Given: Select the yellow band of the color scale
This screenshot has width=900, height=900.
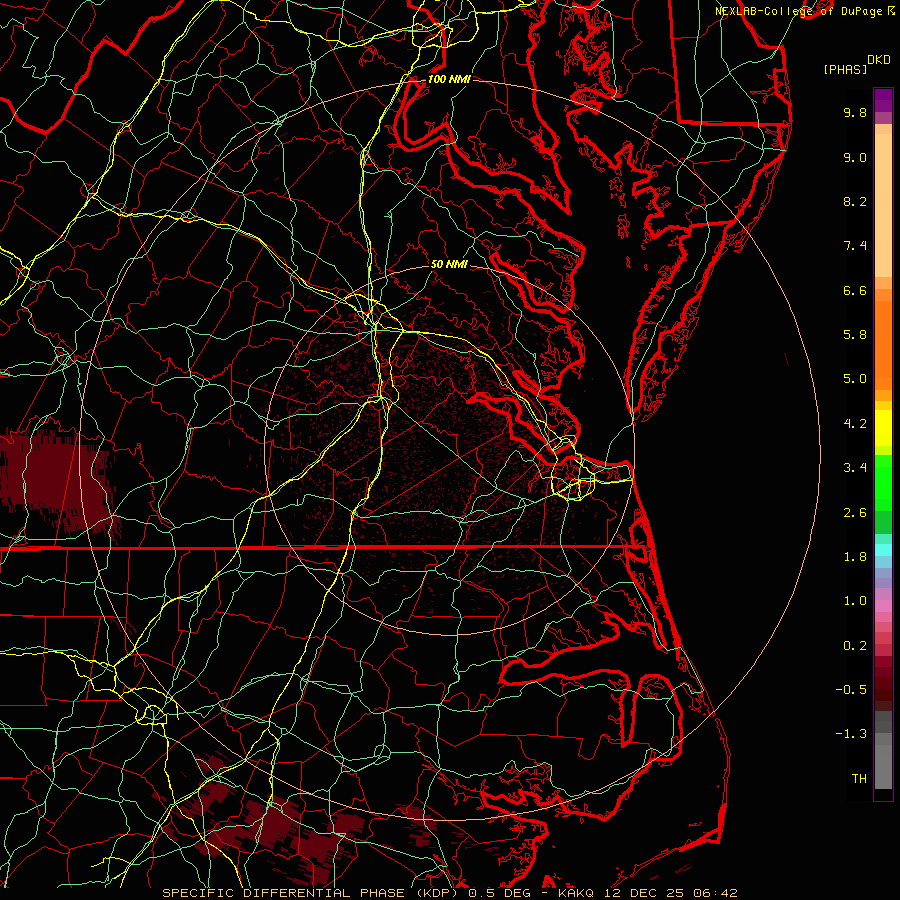Looking at the screenshot, I should [883, 428].
